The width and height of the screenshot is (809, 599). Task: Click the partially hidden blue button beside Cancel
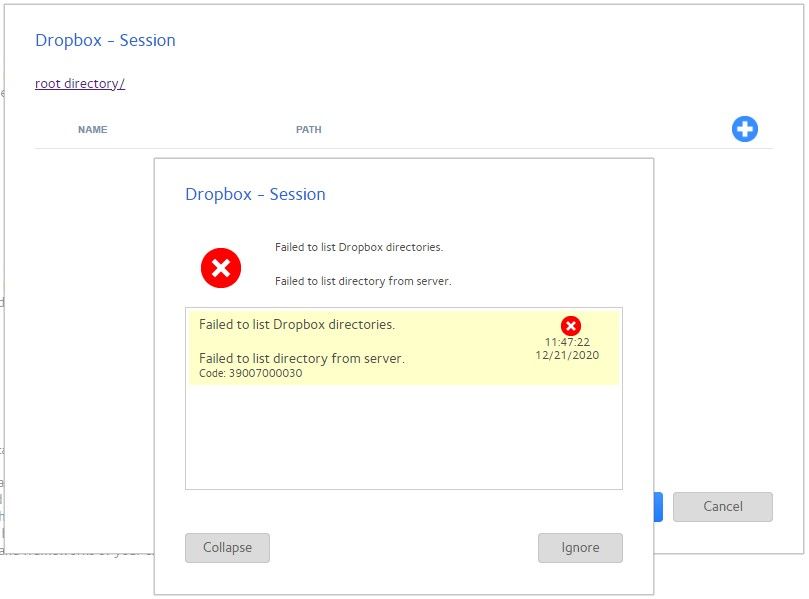pos(658,507)
